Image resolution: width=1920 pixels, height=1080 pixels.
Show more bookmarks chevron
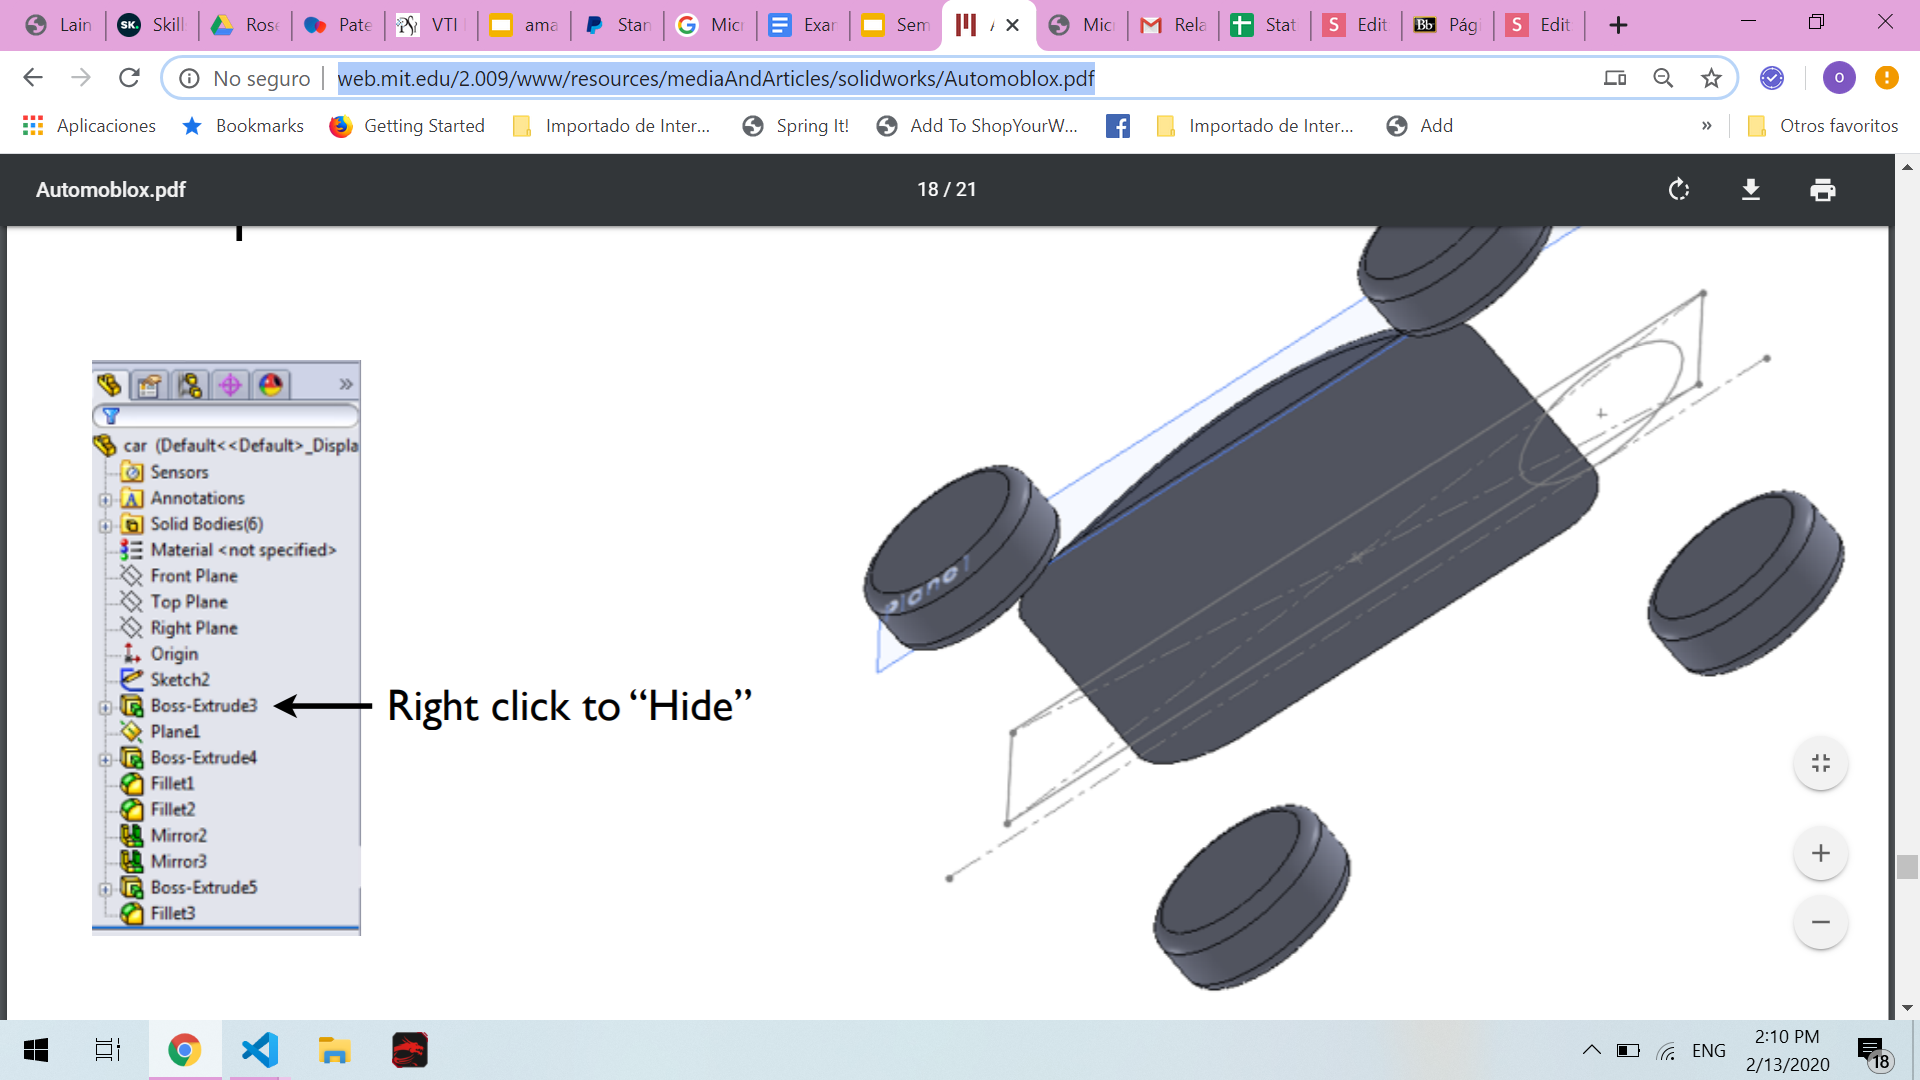[1706, 126]
